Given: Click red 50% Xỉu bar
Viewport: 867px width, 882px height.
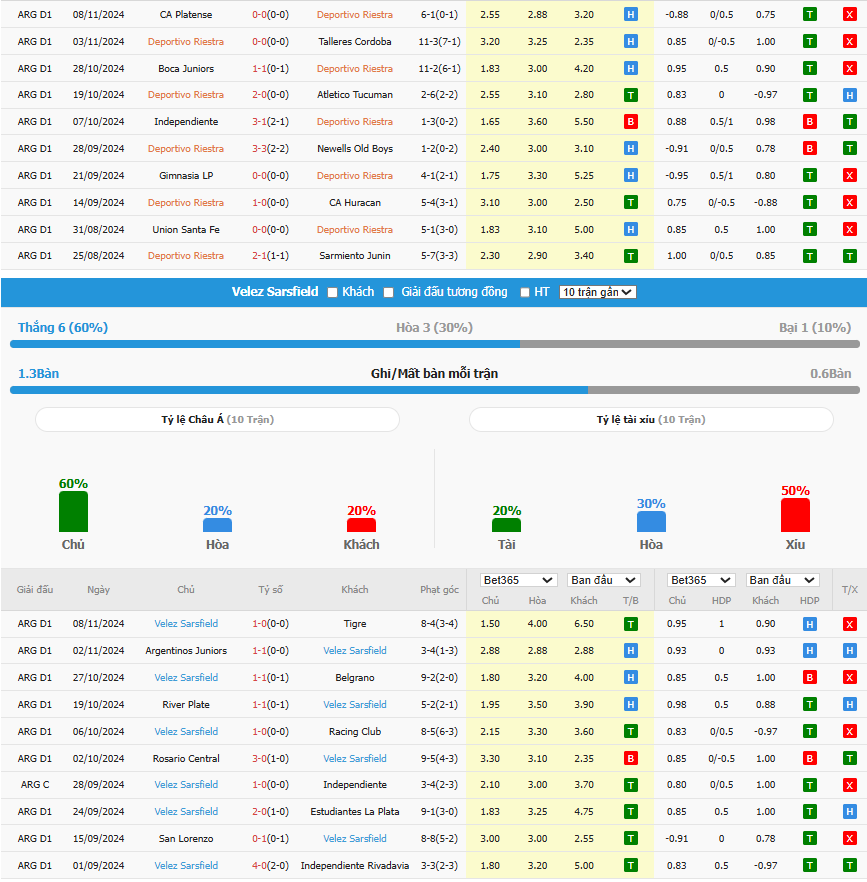Looking at the screenshot, I should click(795, 515).
